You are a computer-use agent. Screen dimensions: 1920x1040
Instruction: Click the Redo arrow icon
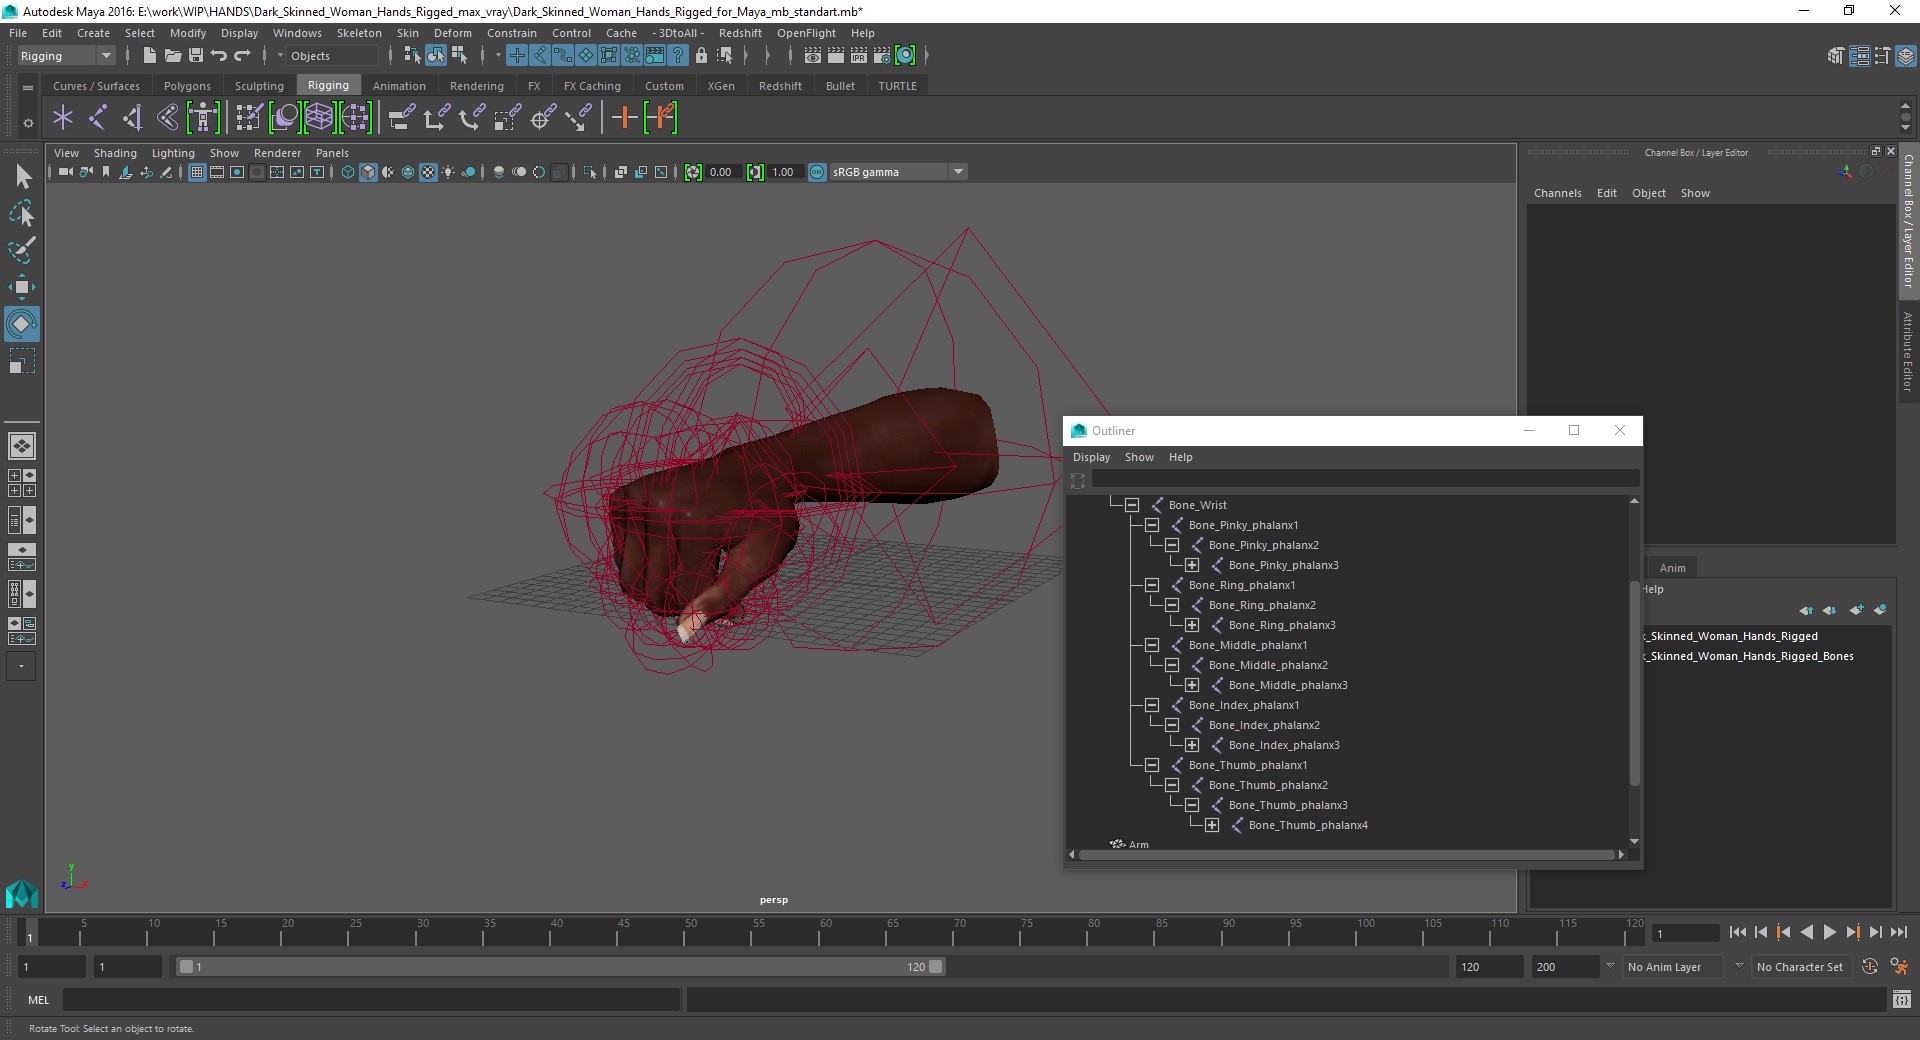coord(242,56)
